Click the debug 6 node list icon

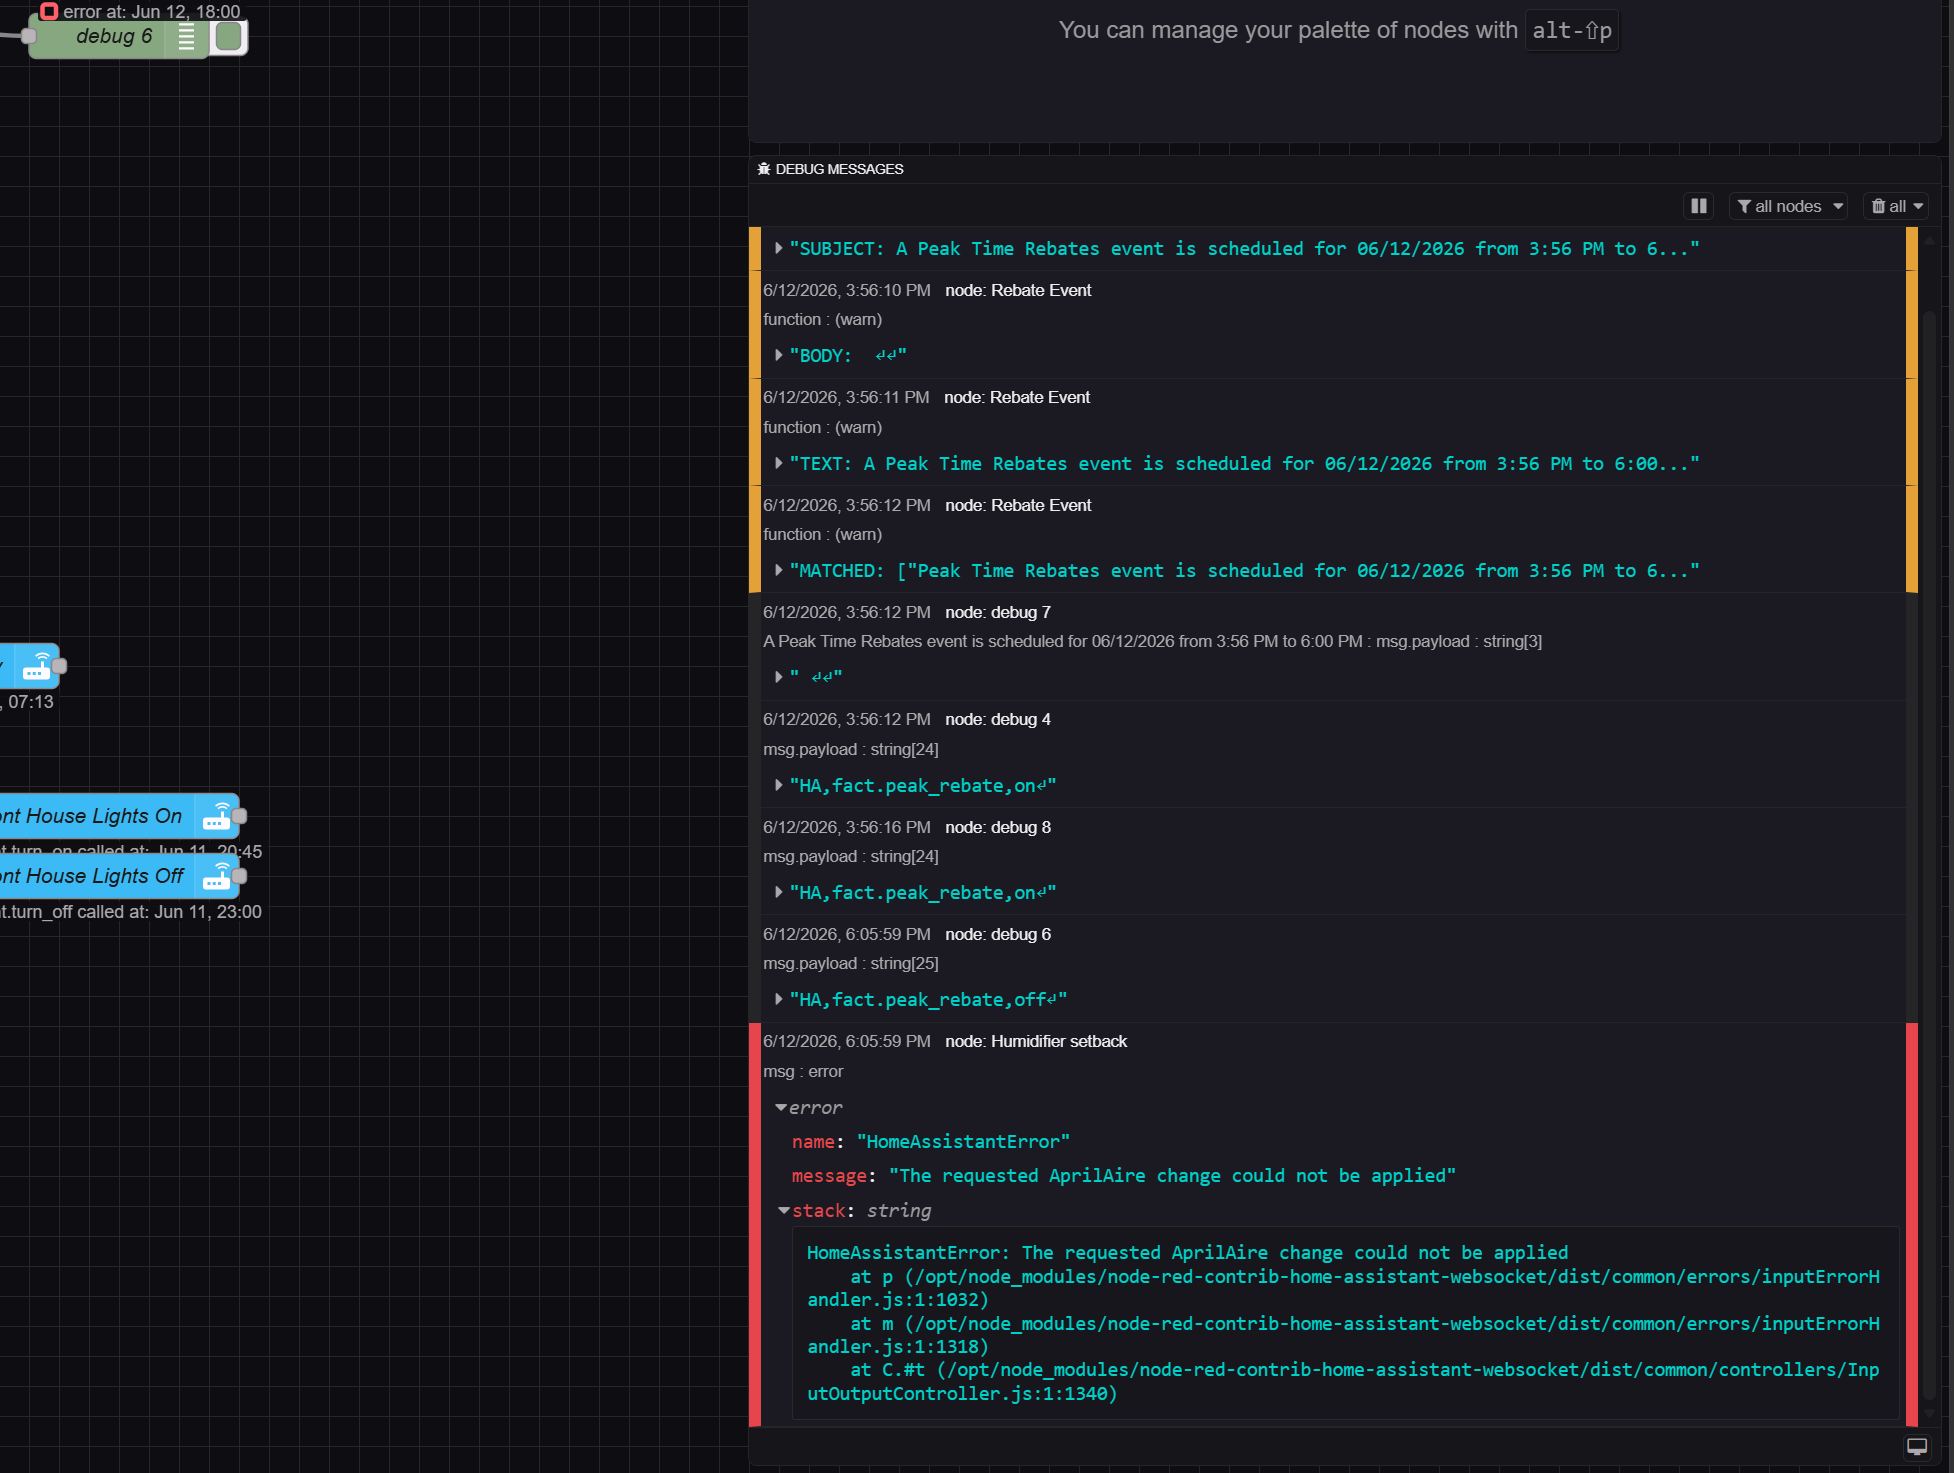tap(186, 37)
